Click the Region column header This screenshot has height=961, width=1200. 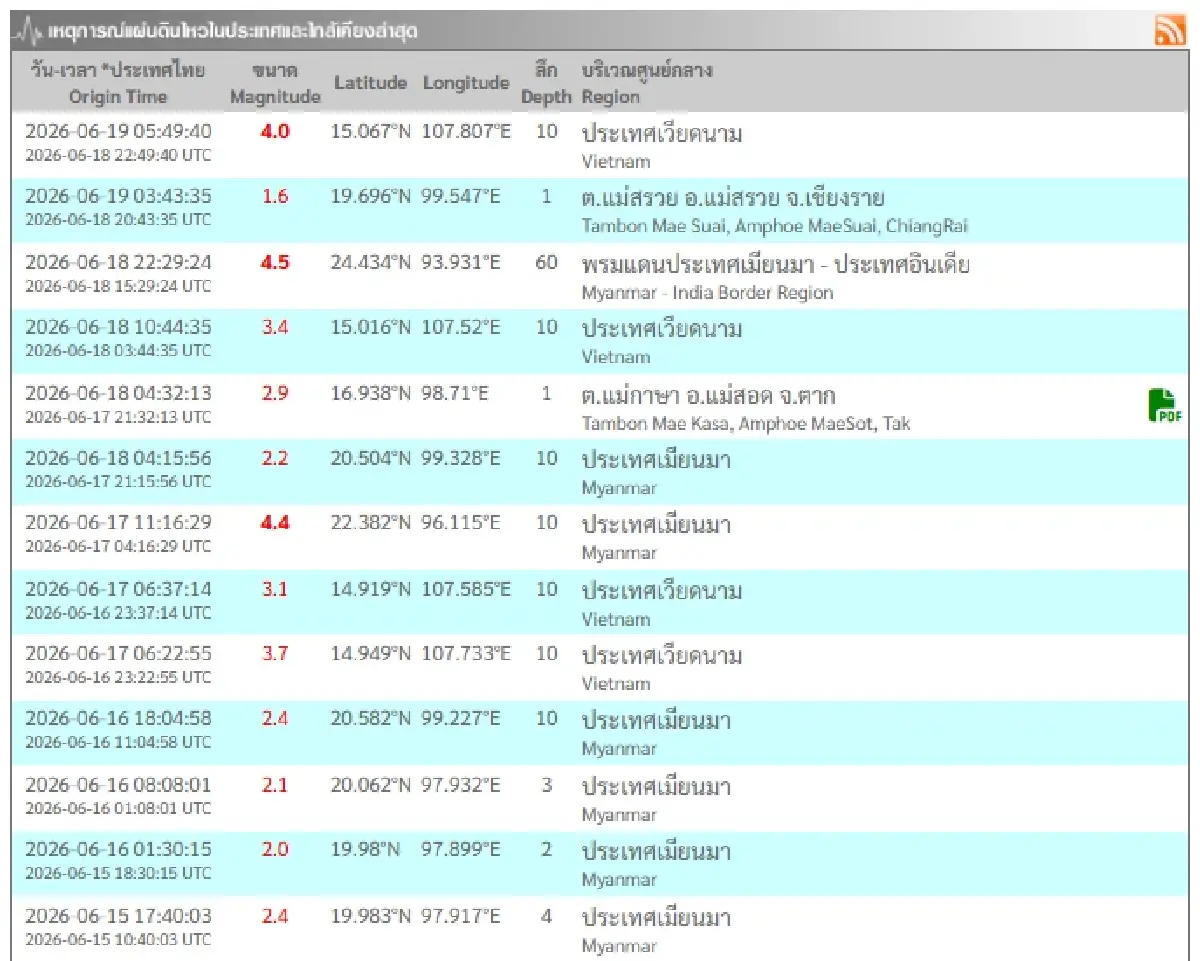(647, 84)
